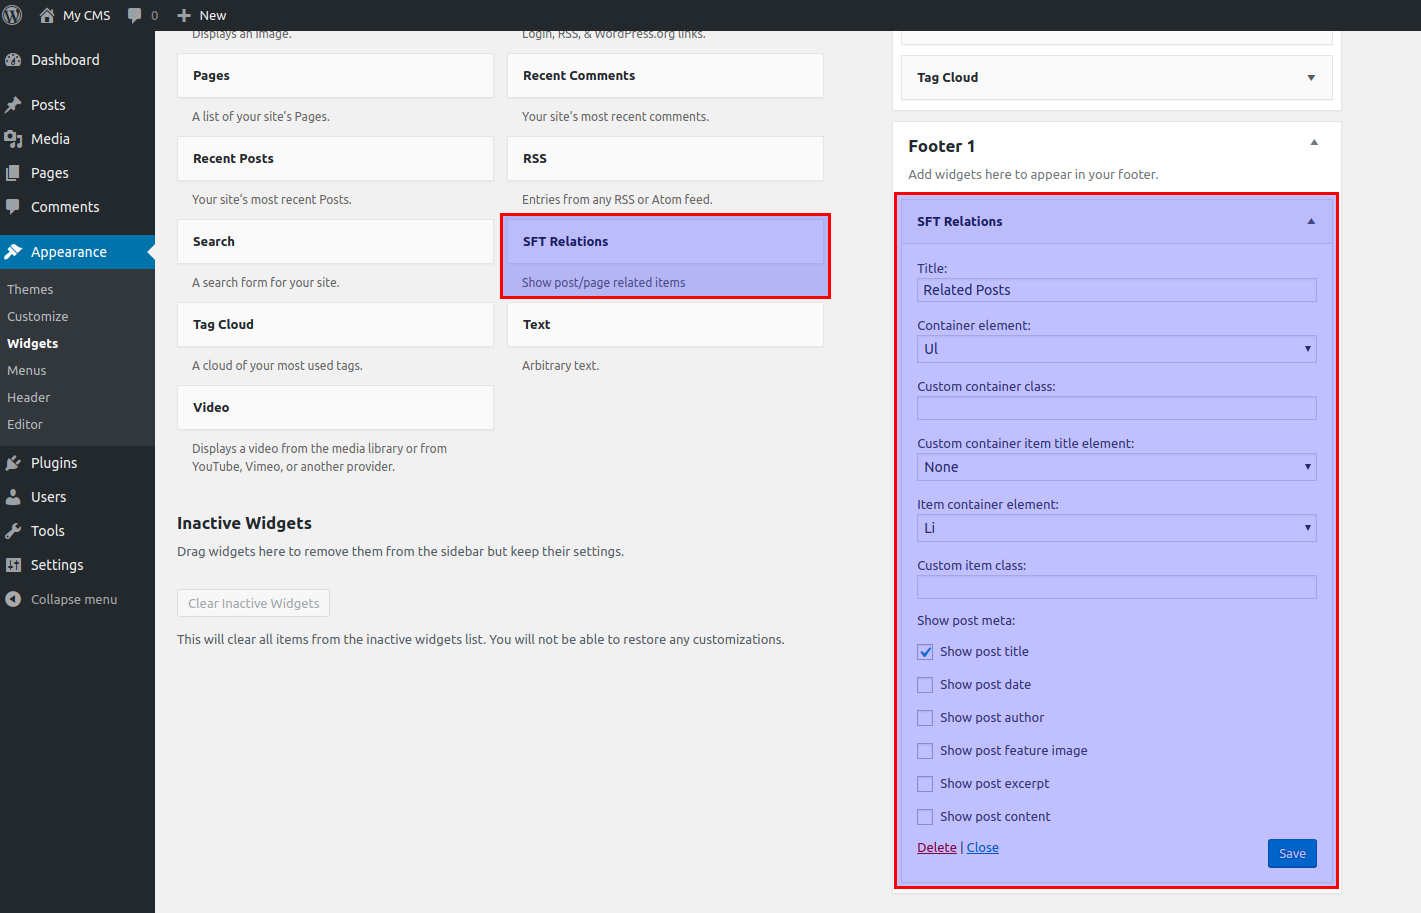Screen dimensions: 1421x913
Task: Enable Show post feature image checkbox
Action: [925, 751]
